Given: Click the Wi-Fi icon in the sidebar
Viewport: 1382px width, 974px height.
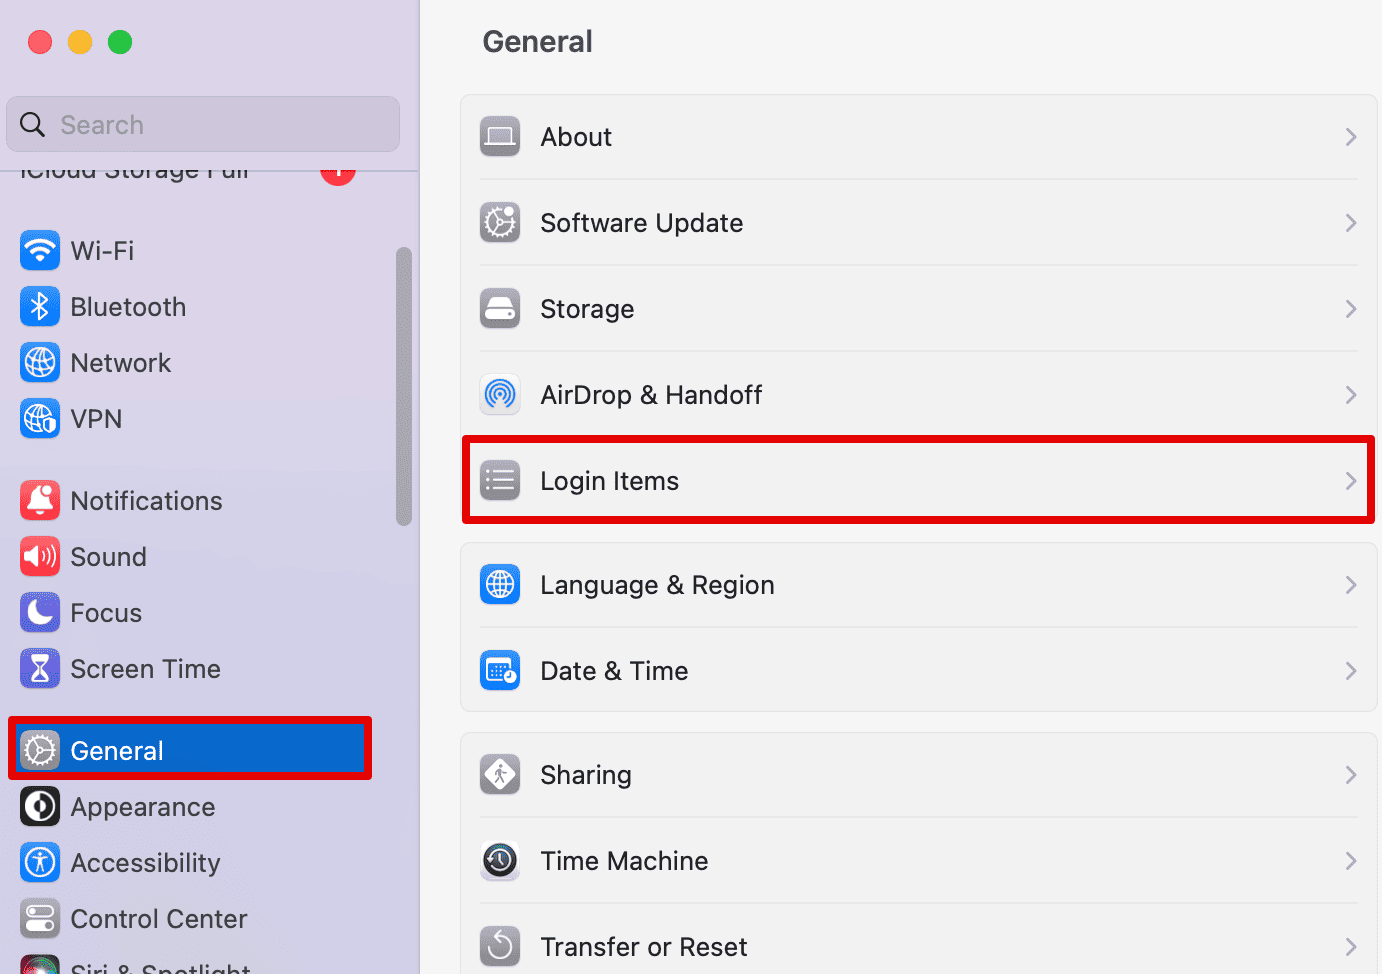Looking at the screenshot, I should [40, 251].
